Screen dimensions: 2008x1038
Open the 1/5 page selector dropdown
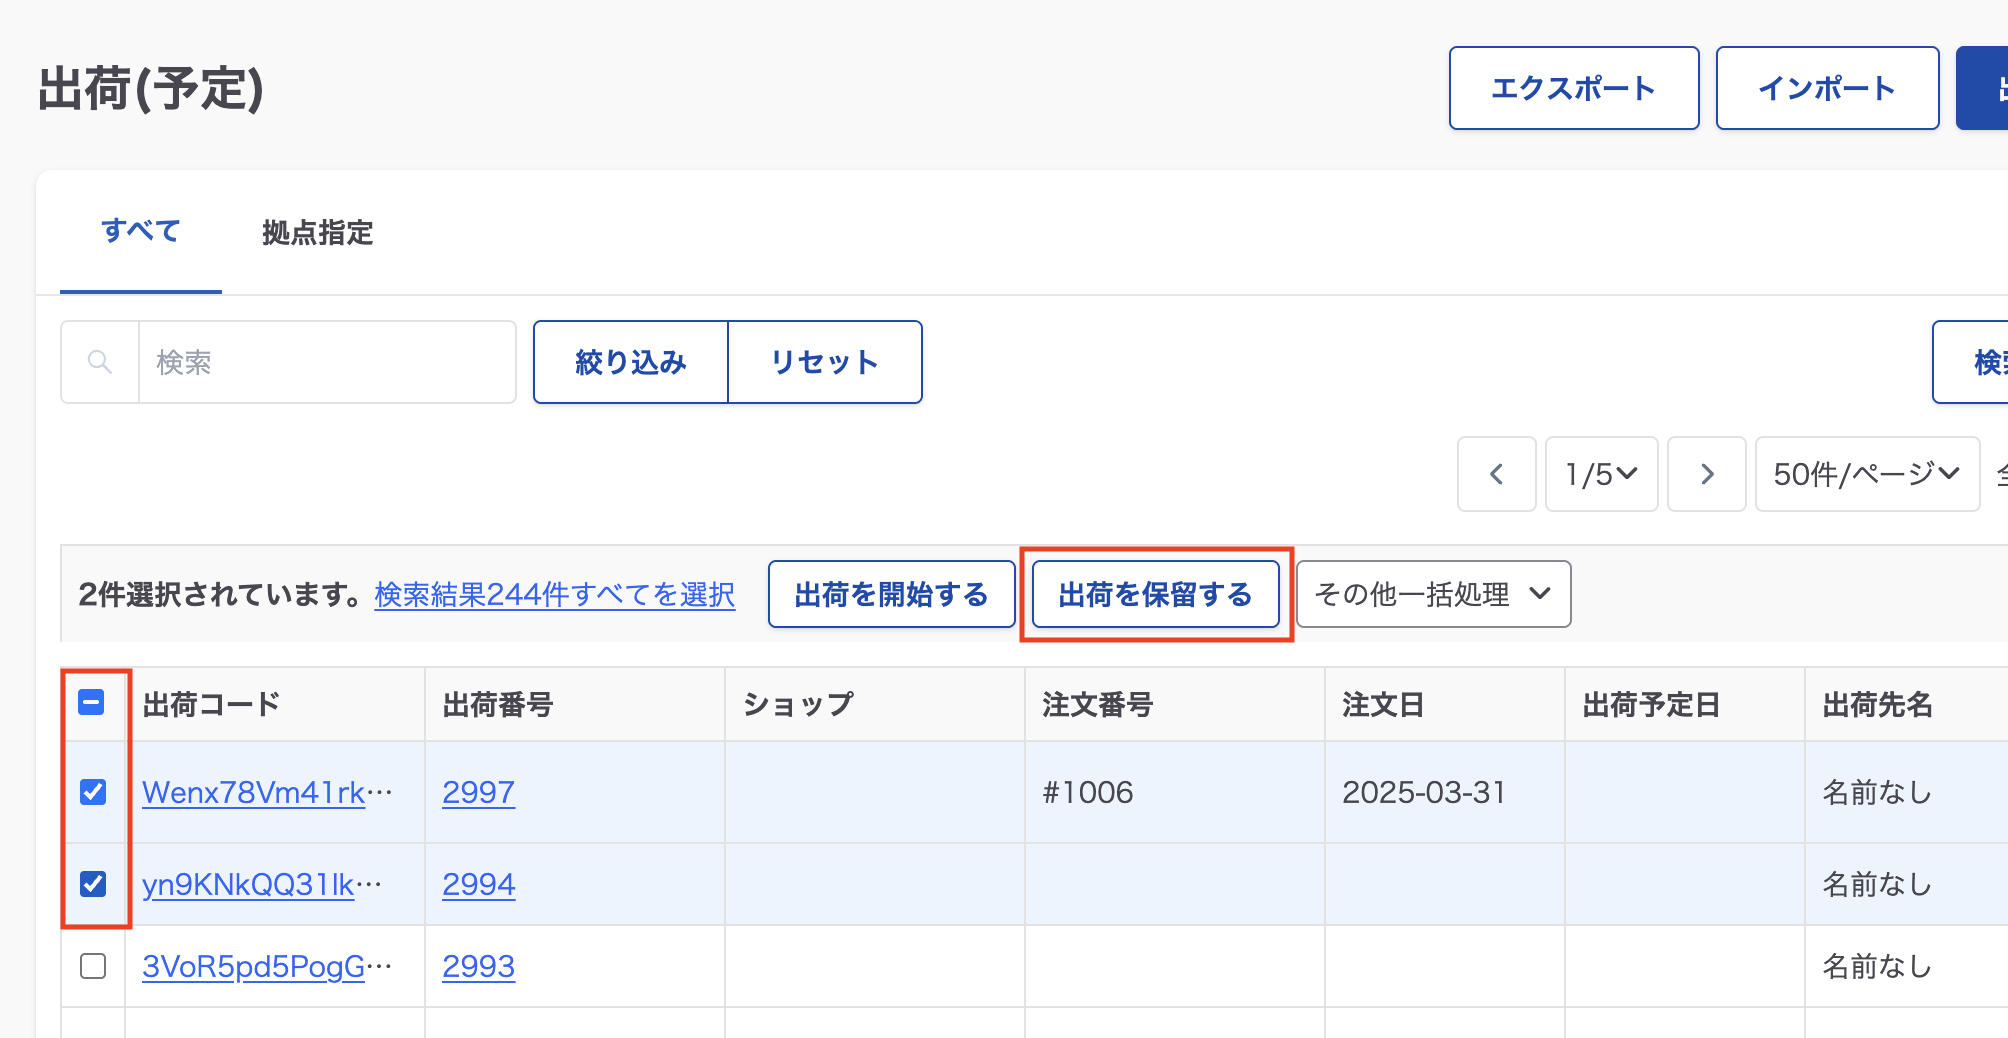[x=1601, y=474]
